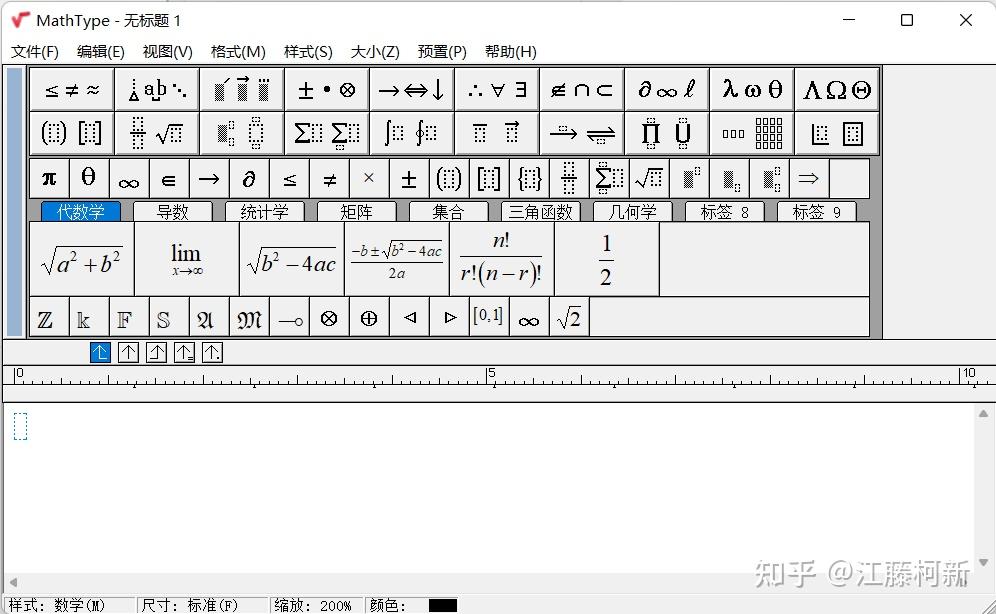This screenshot has height=614, width=996.
Task: Switch to the 矩阵 tab
Action: click(356, 211)
